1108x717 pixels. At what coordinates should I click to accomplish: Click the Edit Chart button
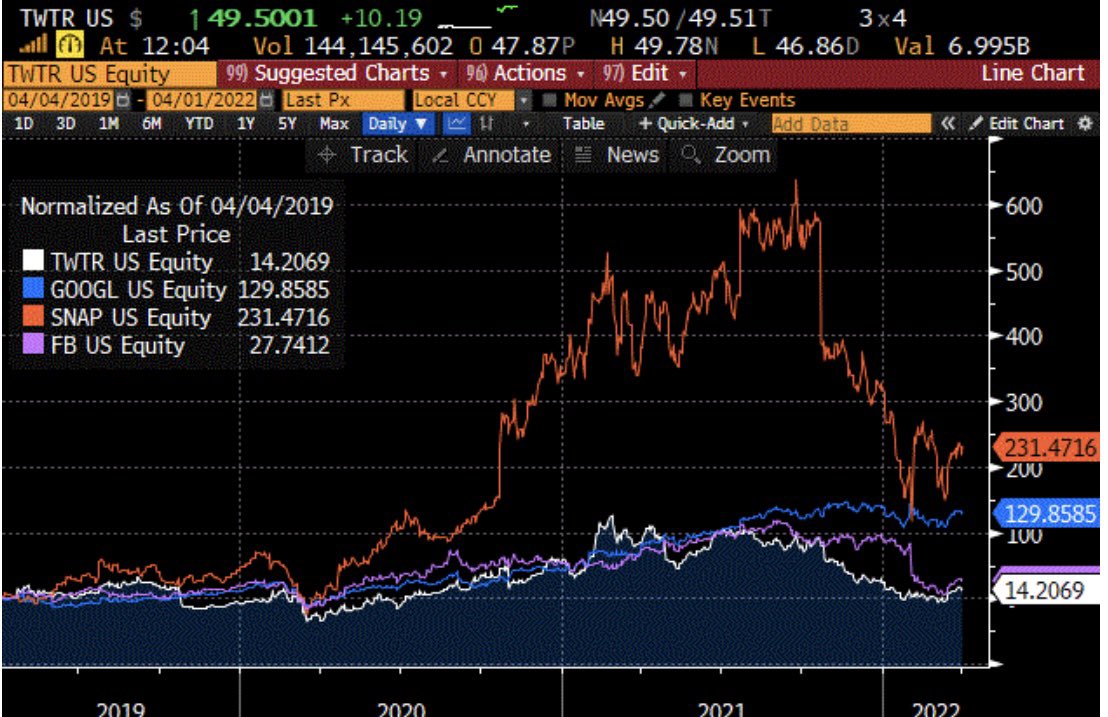point(1018,124)
